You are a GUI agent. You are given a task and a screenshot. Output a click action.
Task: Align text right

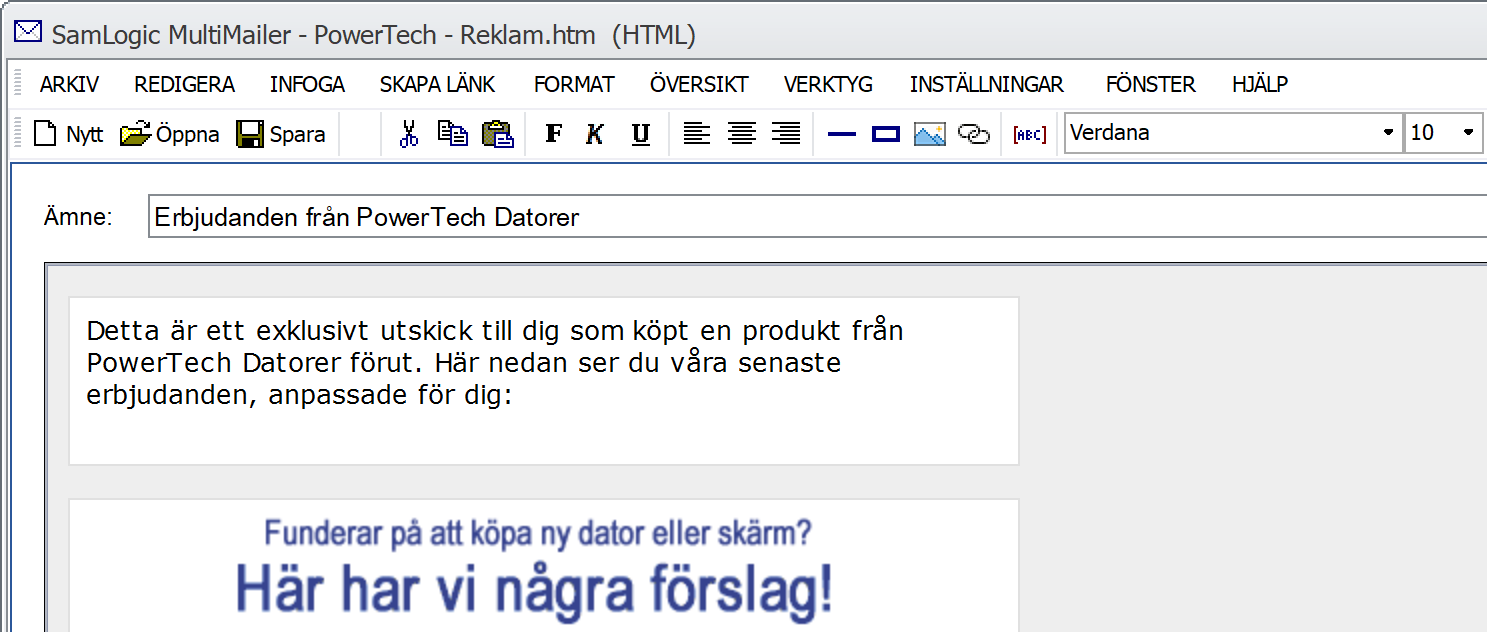point(787,133)
